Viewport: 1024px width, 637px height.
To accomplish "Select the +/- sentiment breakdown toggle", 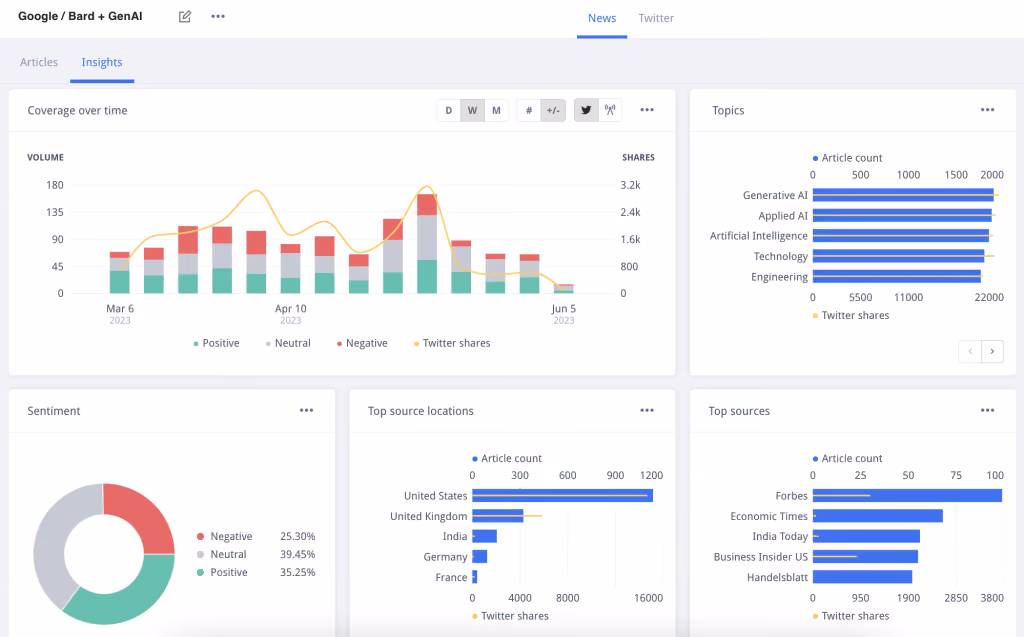I will [x=553, y=110].
